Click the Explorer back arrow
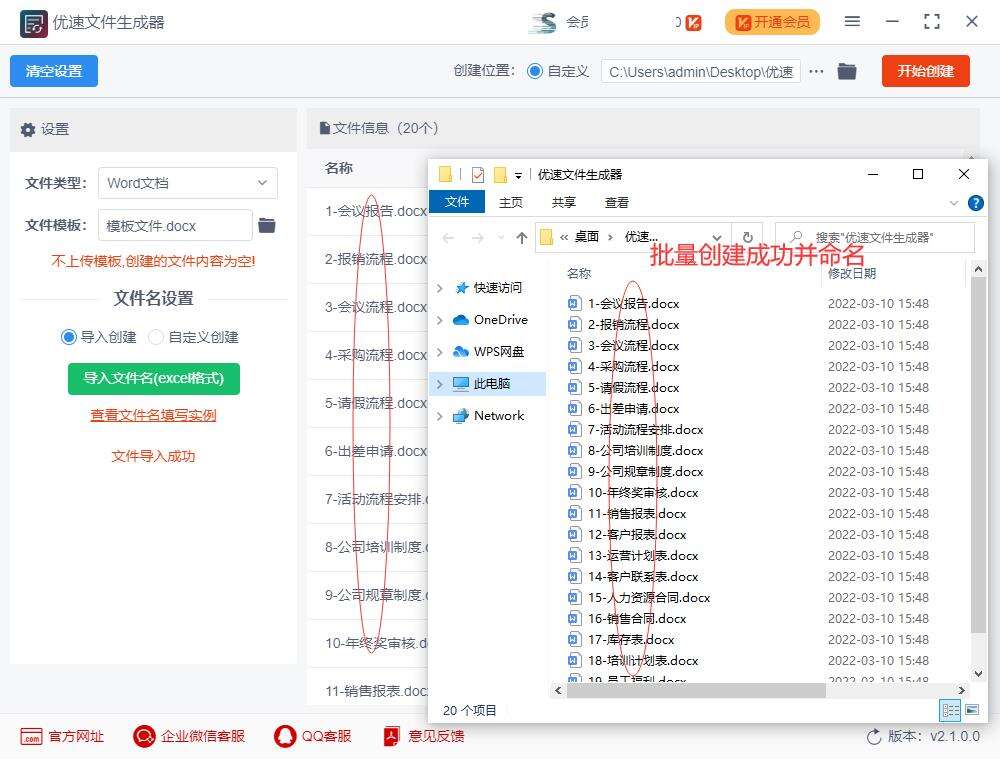This screenshot has width=1000, height=760. coord(448,238)
